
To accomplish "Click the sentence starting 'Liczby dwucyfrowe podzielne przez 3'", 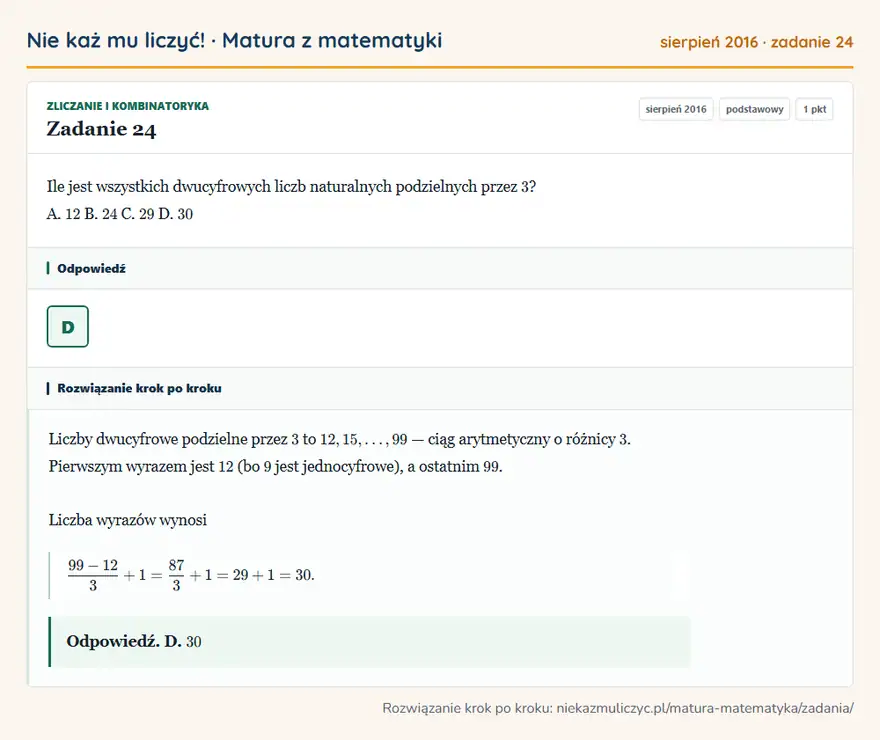I will tap(340, 439).
